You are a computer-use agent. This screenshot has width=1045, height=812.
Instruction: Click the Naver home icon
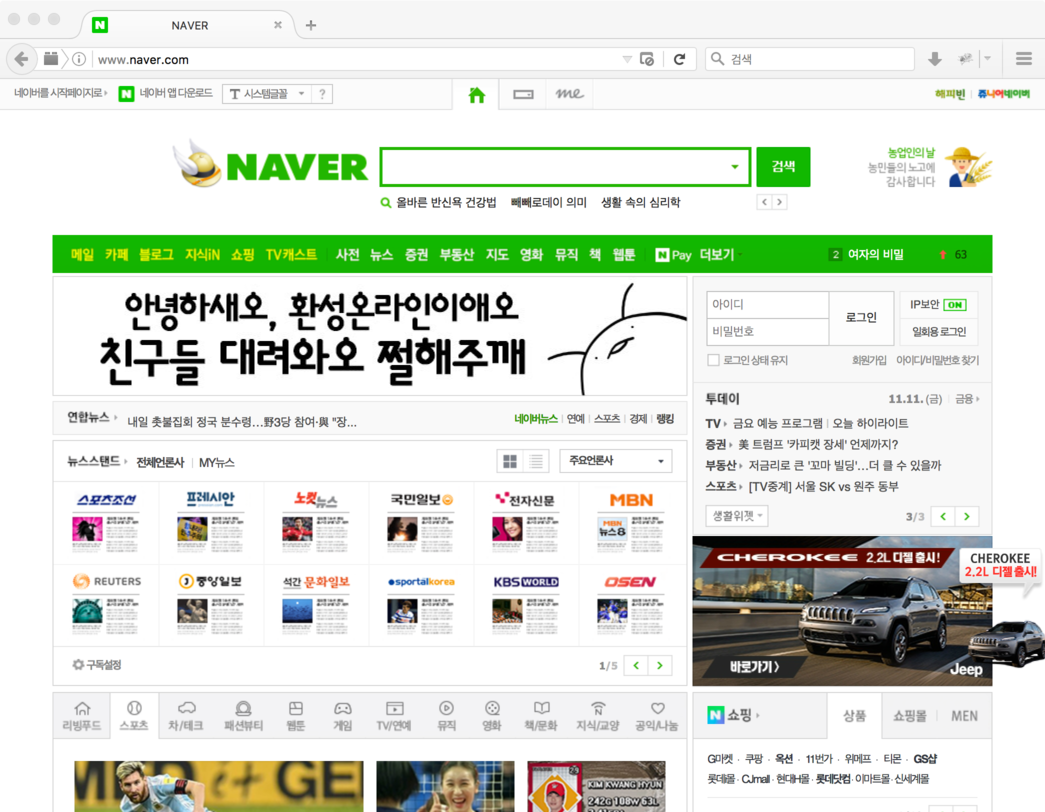coord(477,95)
